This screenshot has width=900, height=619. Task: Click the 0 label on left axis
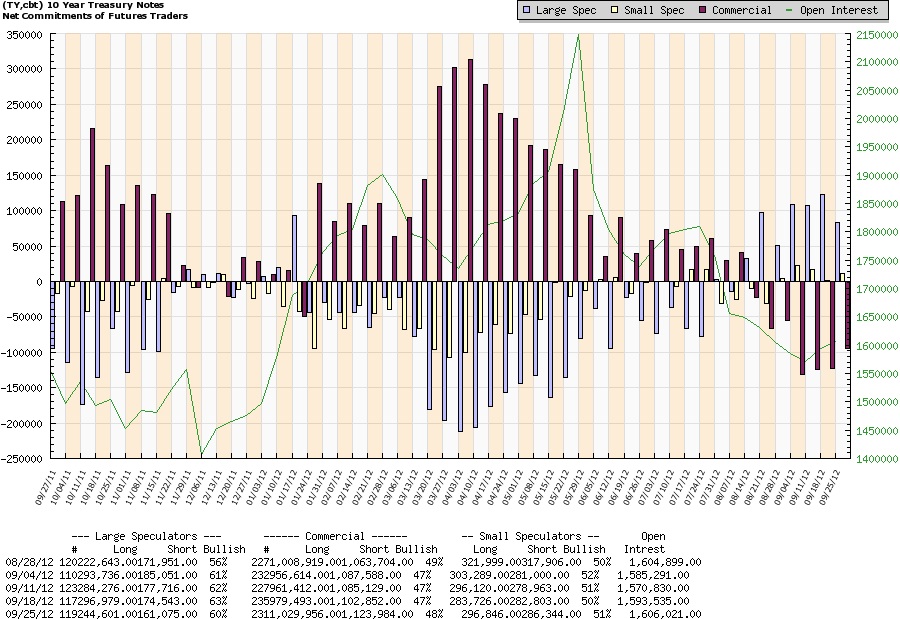pyautogui.click(x=39, y=282)
